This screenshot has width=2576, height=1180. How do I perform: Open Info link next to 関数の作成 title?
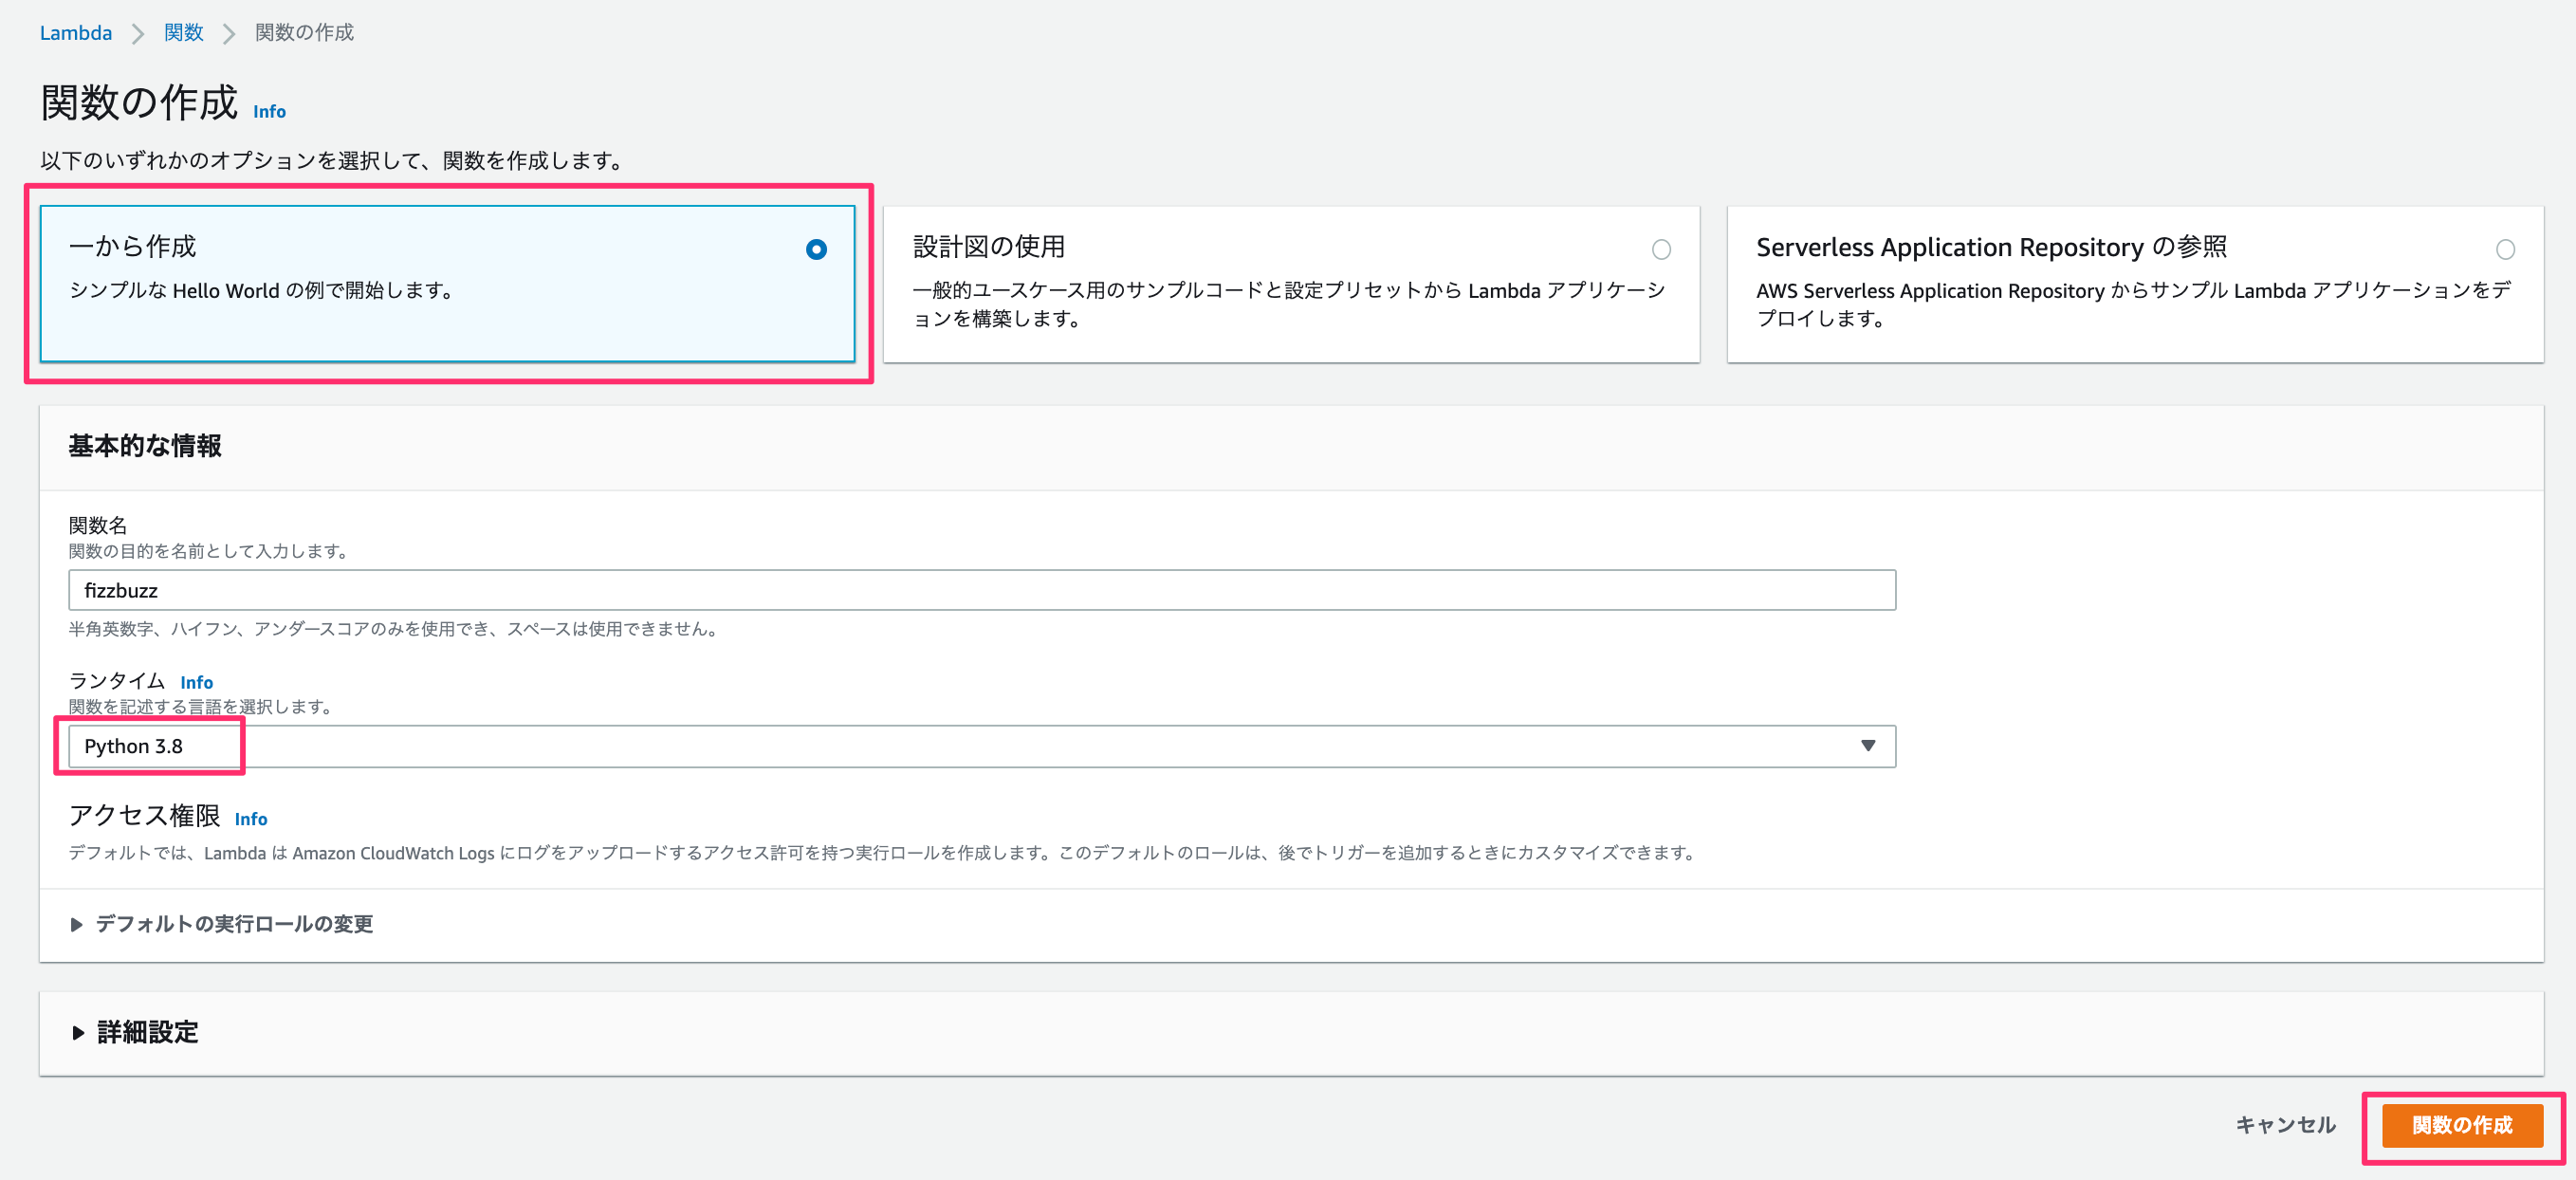(269, 111)
